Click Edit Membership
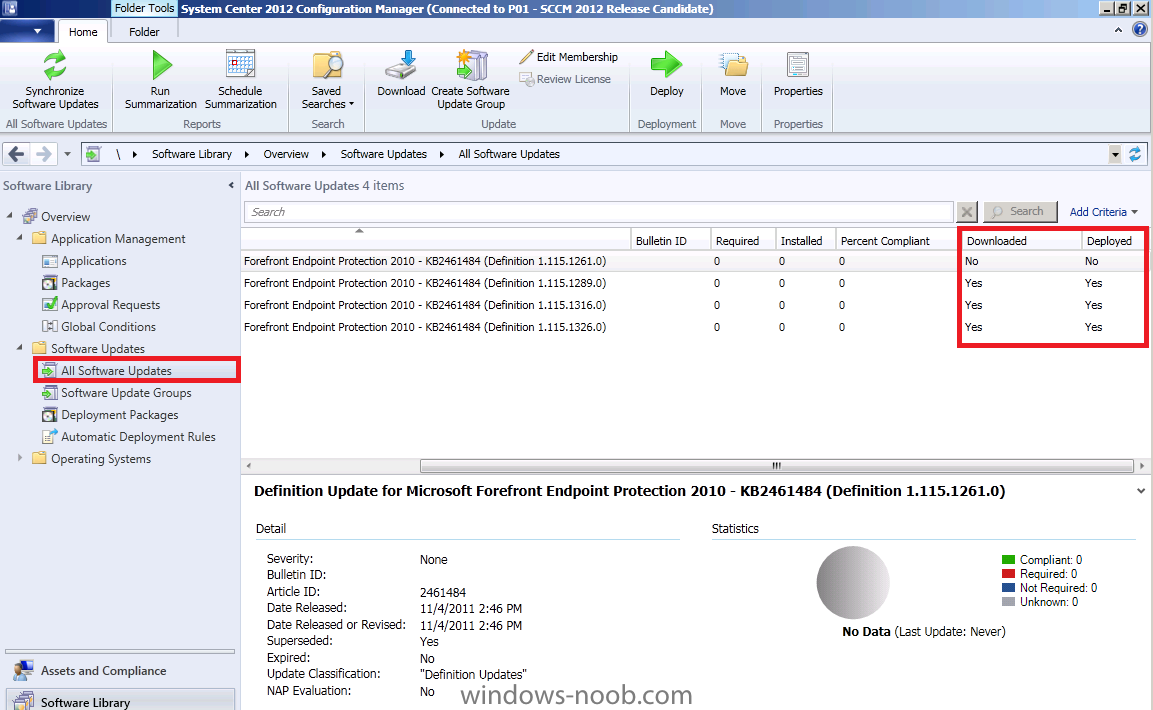 click(x=568, y=57)
